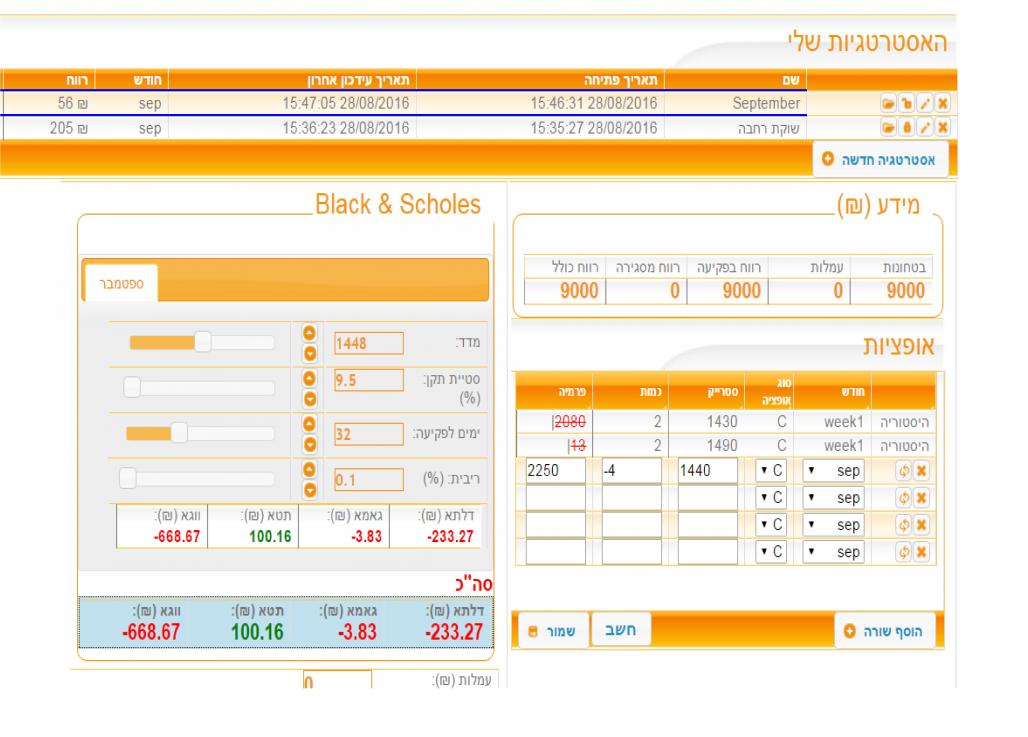1028x737 pixels.
Task: Click the unlocked padlock on September row
Action: click(906, 104)
